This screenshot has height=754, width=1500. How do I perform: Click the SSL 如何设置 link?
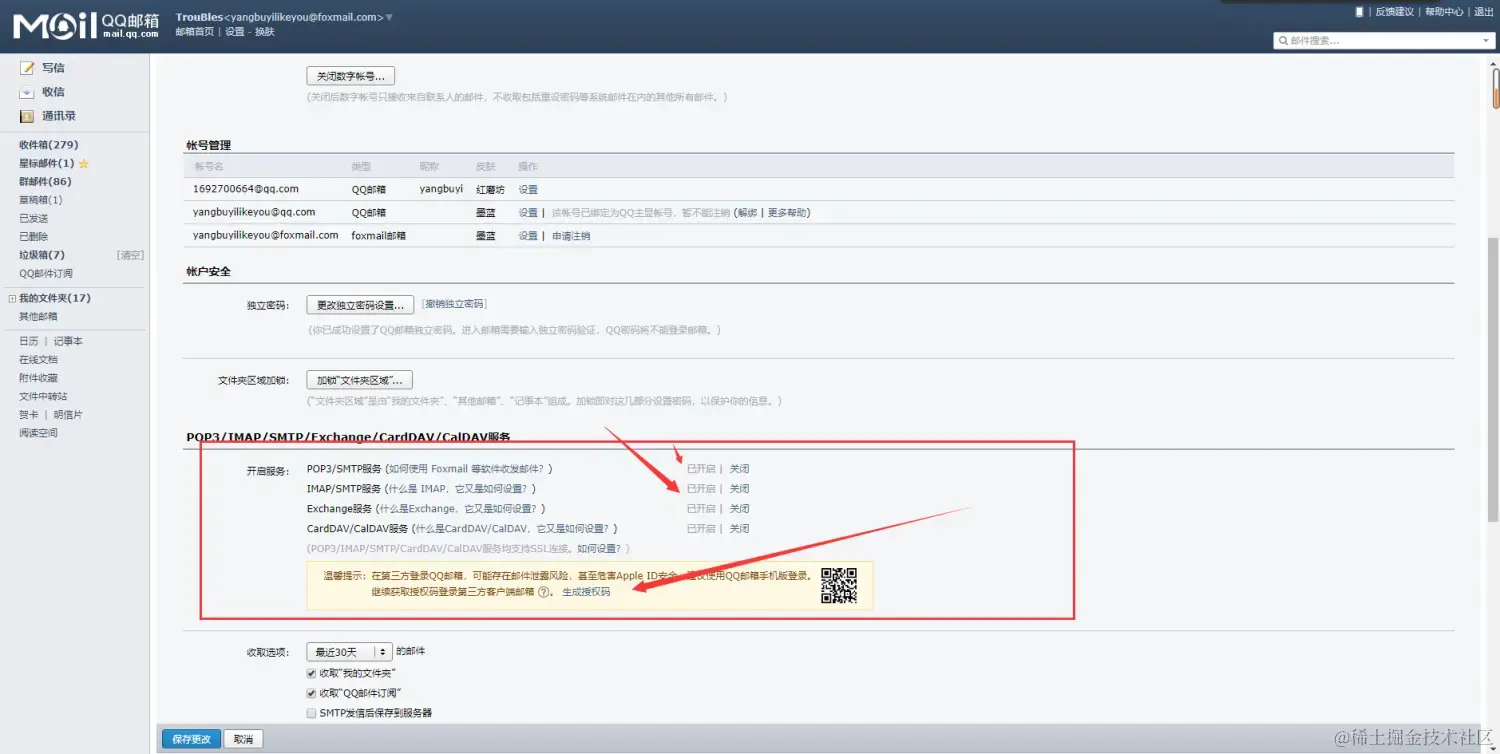(600, 549)
